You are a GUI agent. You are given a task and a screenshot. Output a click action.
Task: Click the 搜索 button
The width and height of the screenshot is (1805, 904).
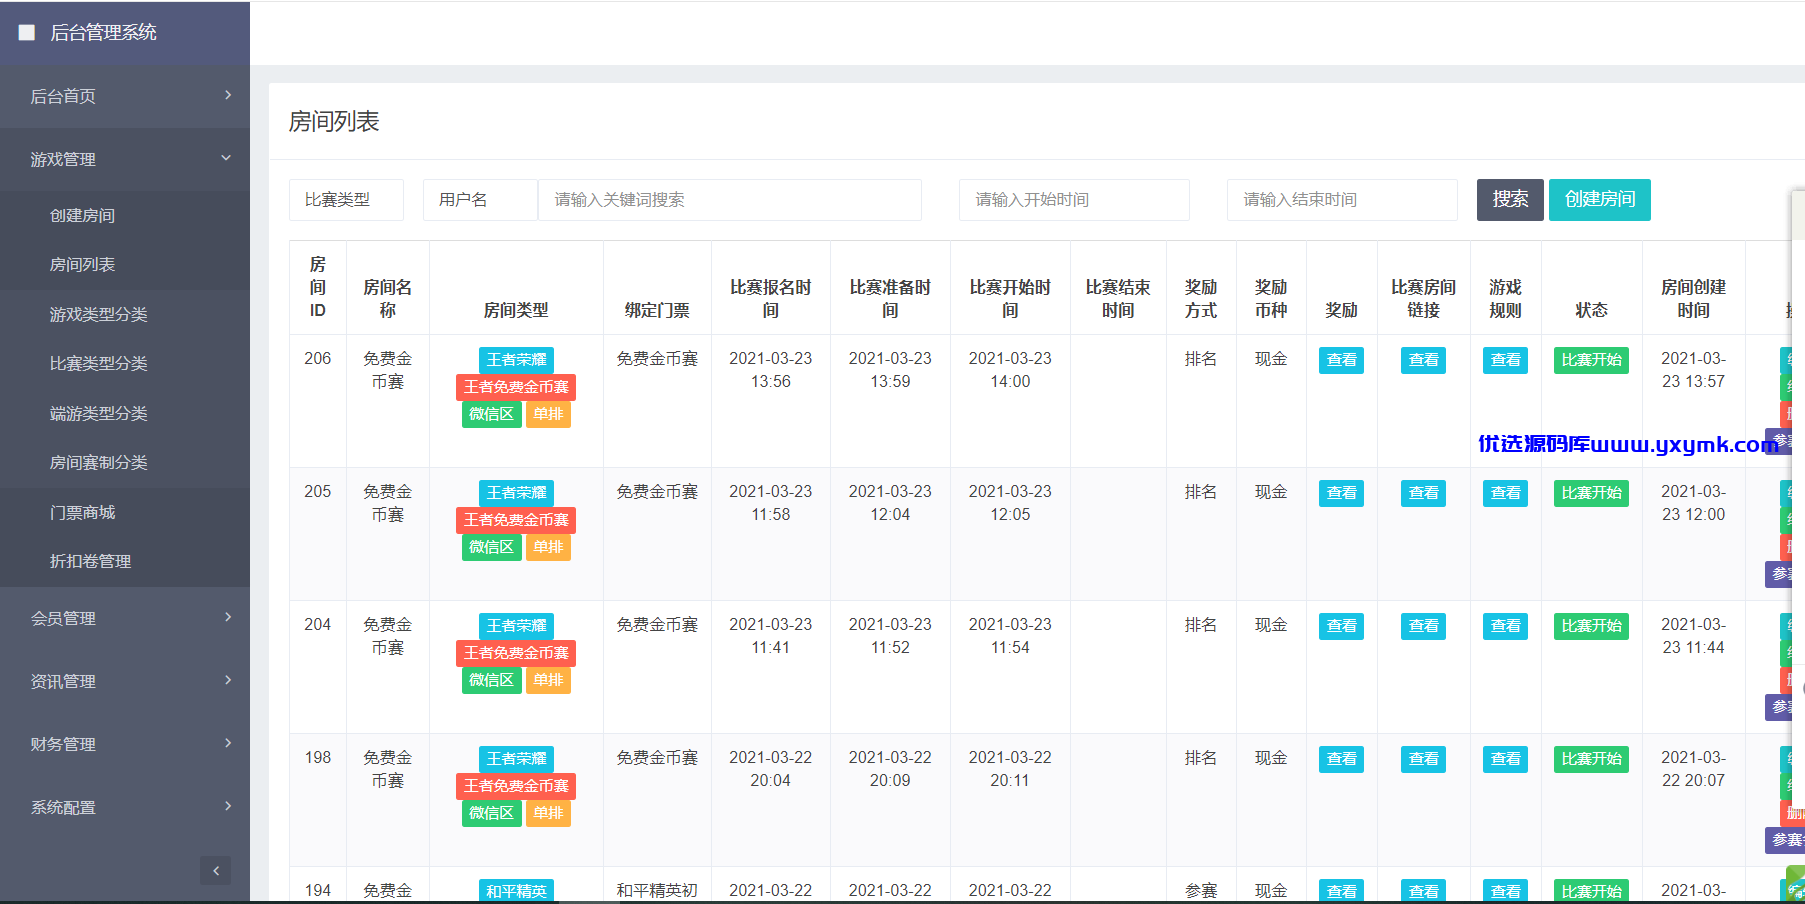pos(1510,199)
